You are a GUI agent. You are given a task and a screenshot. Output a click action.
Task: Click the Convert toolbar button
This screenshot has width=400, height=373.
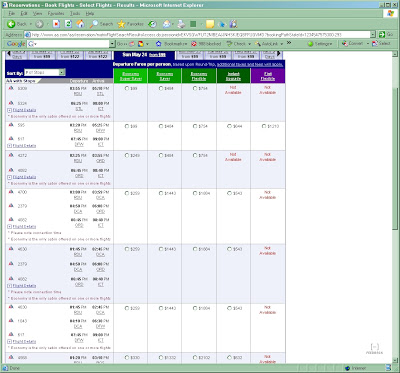point(352,44)
